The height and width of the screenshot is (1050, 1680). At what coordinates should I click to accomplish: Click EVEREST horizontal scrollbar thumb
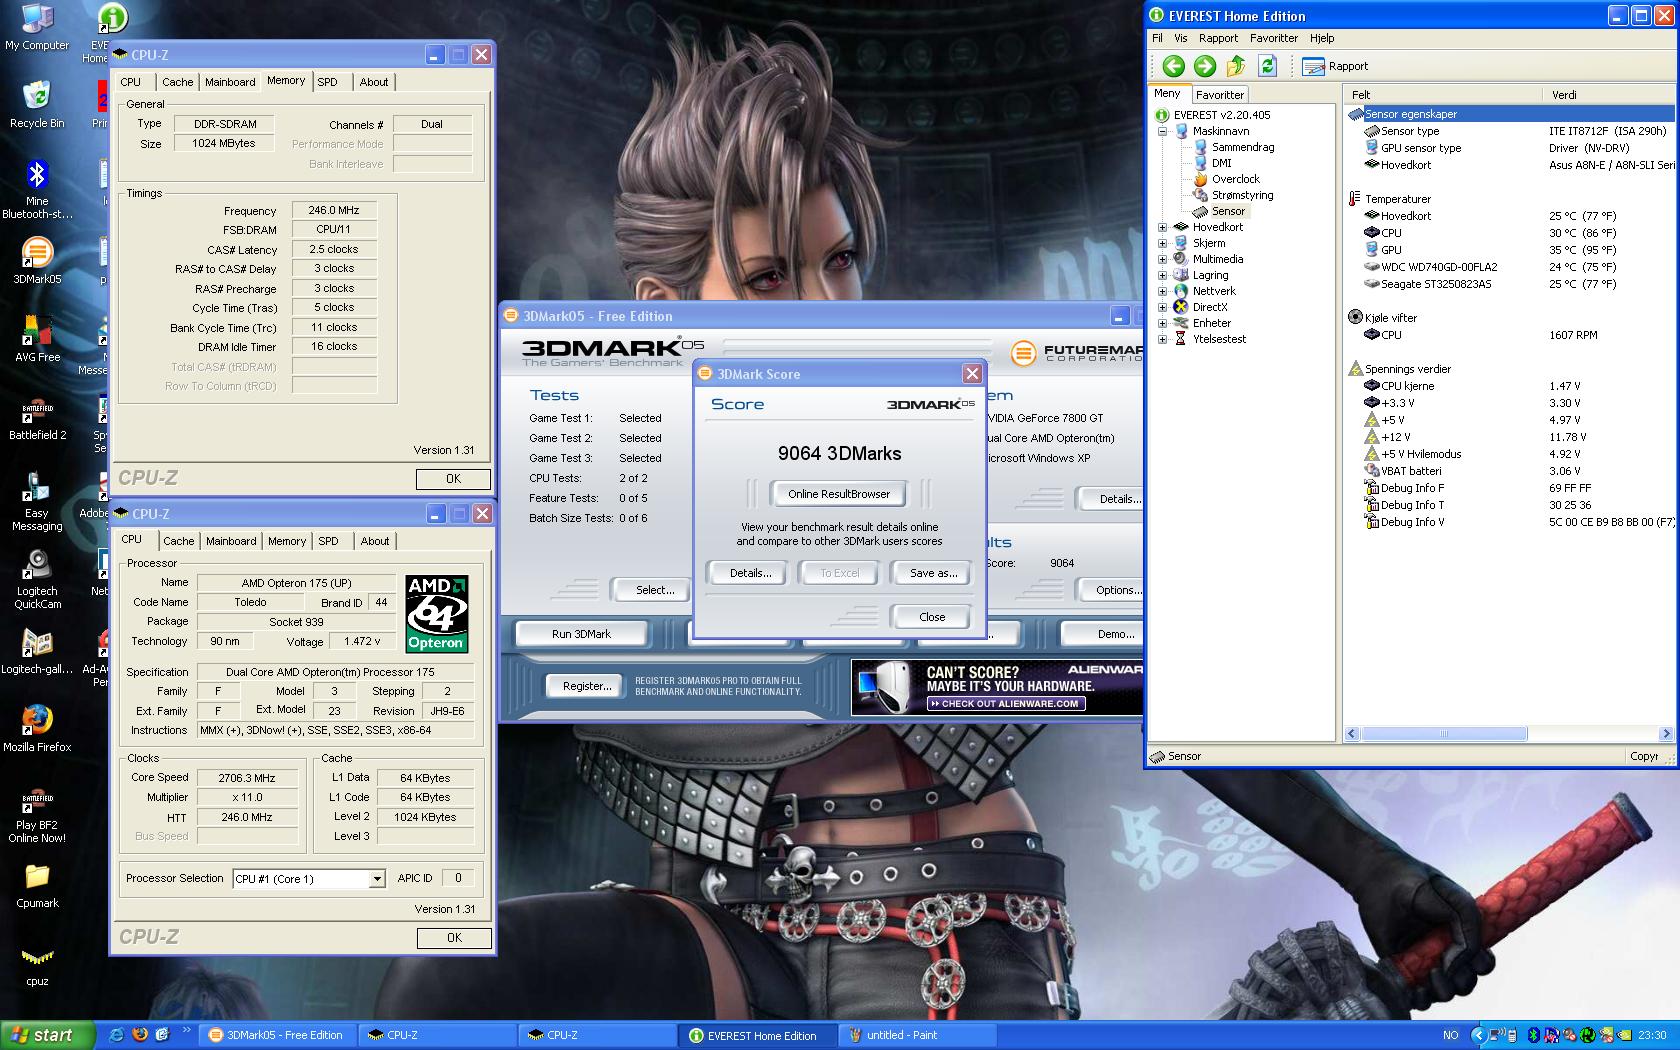tap(1443, 734)
